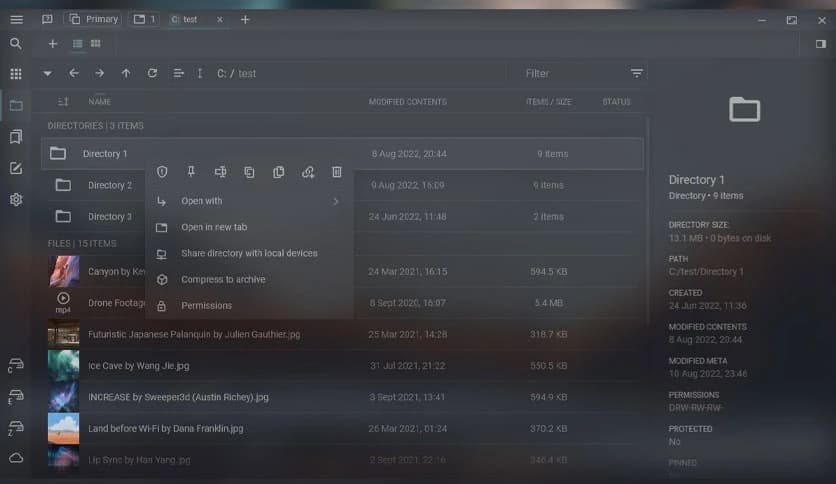Image resolution: width=836 pixels, height=484 pixels.
Task: Click the protect shield icon in context menu
Action: [x=162, y=172]
